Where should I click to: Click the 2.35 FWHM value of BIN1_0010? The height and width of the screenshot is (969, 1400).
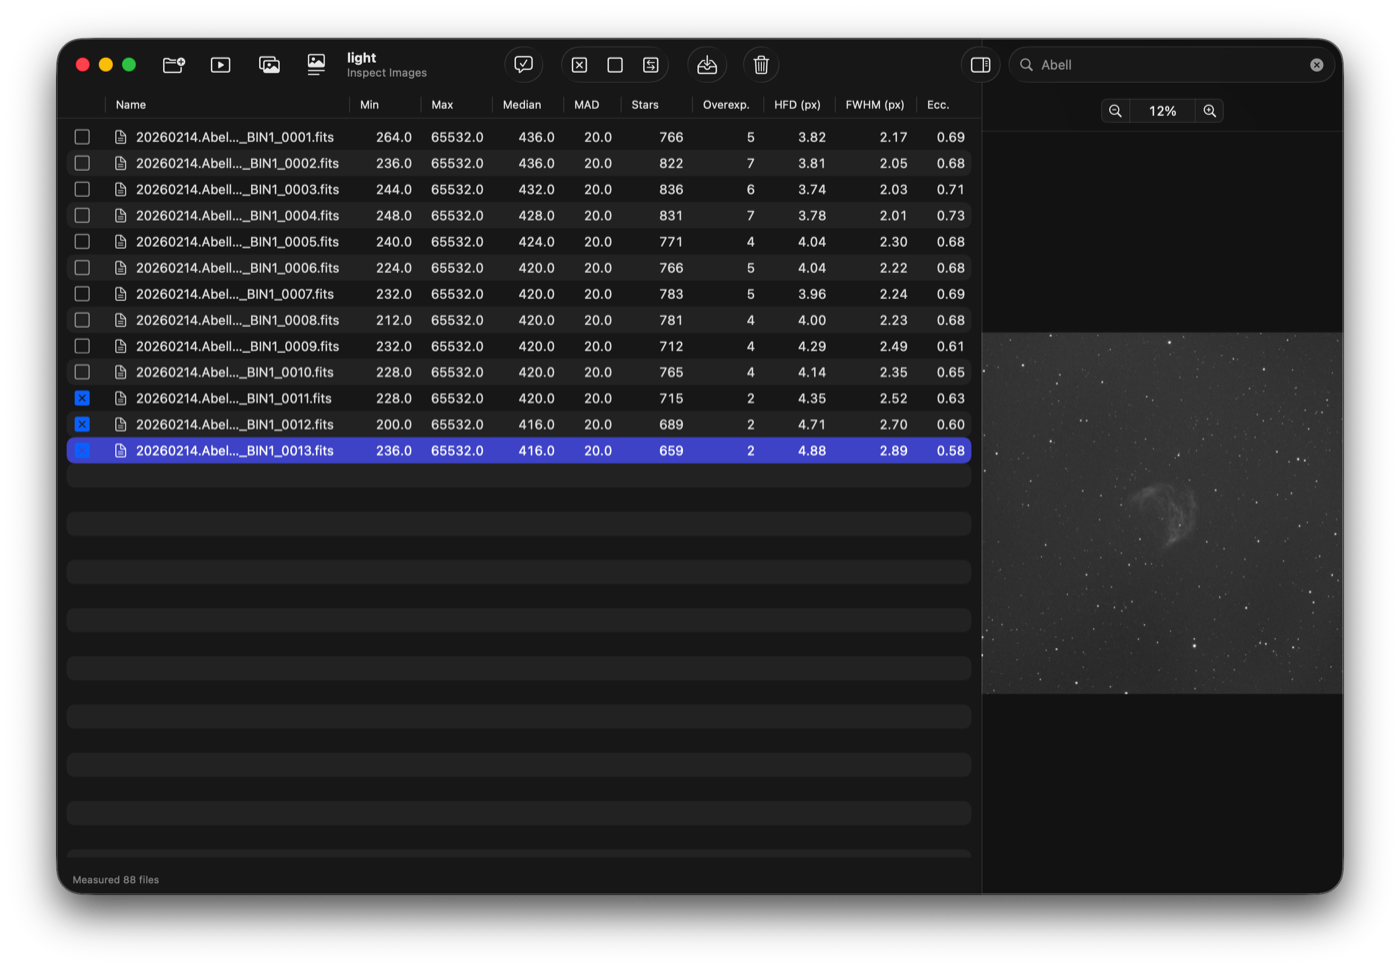tap(893, 372)
